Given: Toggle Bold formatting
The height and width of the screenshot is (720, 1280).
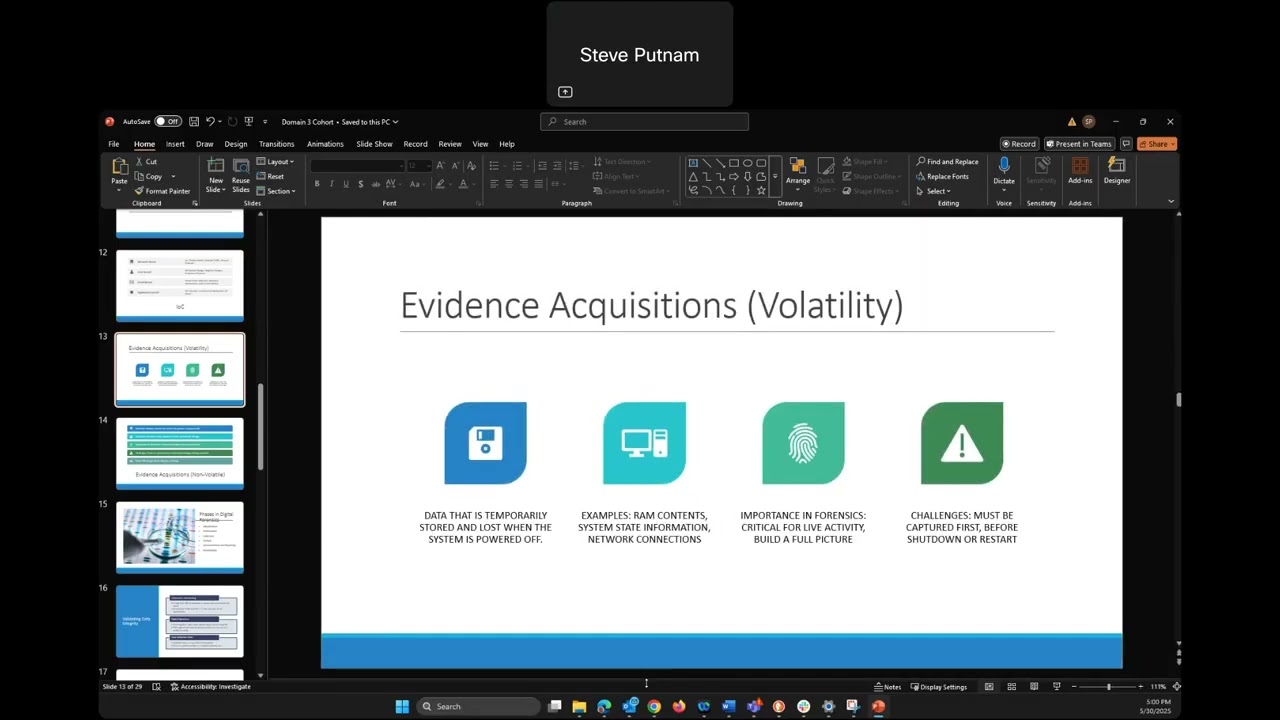Looking at the screenshot, I should coord(317,184).
